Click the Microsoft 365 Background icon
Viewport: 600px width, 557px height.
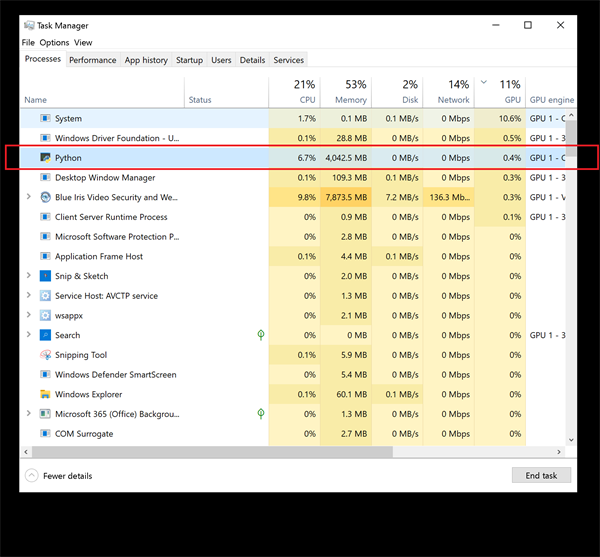click(45, 414)
